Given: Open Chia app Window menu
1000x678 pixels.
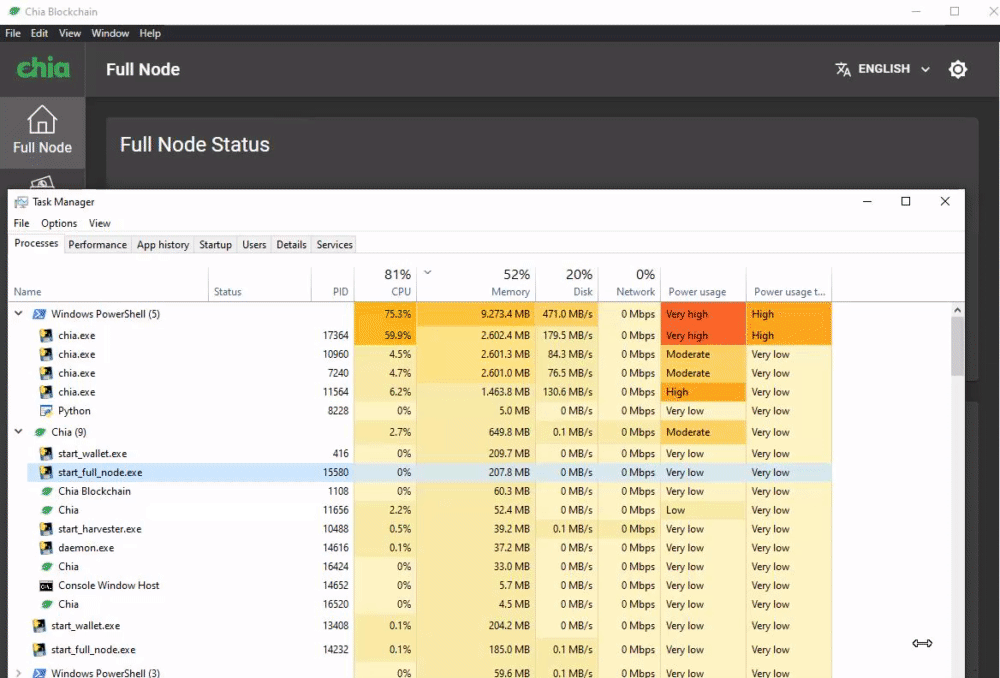Looking at the screenshot, I should (x=110, y=33).
